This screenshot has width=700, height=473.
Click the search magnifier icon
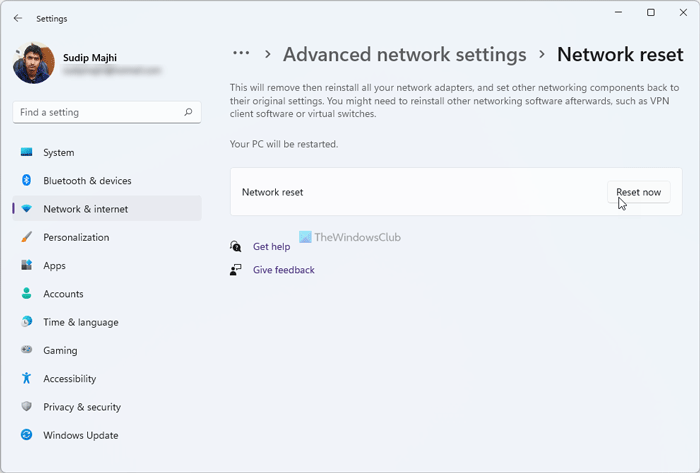188,113
